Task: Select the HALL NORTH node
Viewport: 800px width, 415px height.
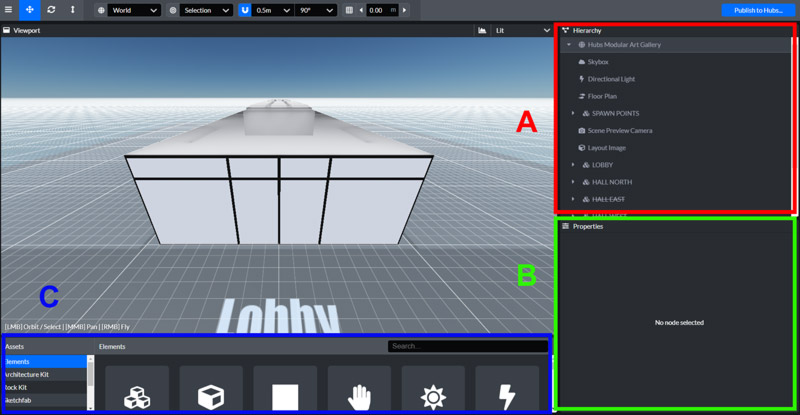Action: [612, 182]
